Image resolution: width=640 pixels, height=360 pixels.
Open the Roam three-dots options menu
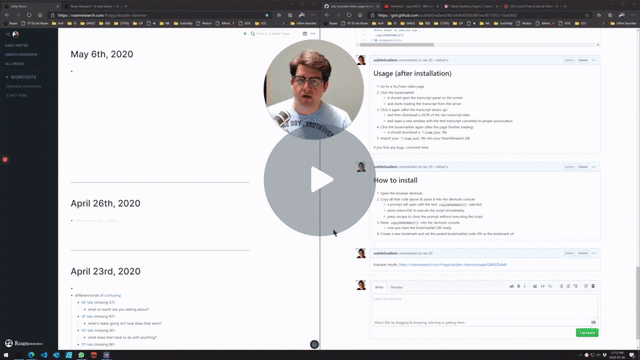coord(313,33)
